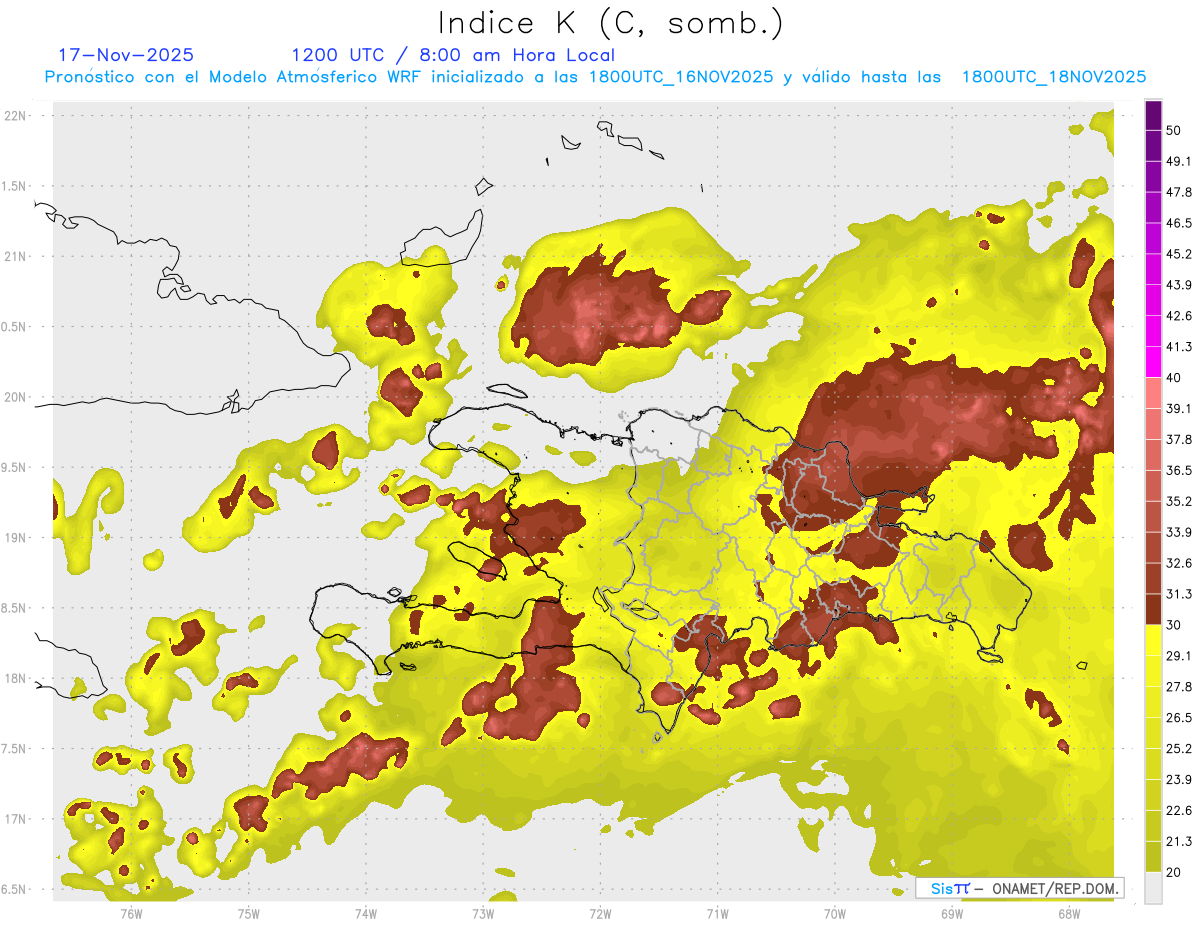Click the '49.1' color scale value
This screenshot has height=927, width=1200.
(x=1179, y=161)
